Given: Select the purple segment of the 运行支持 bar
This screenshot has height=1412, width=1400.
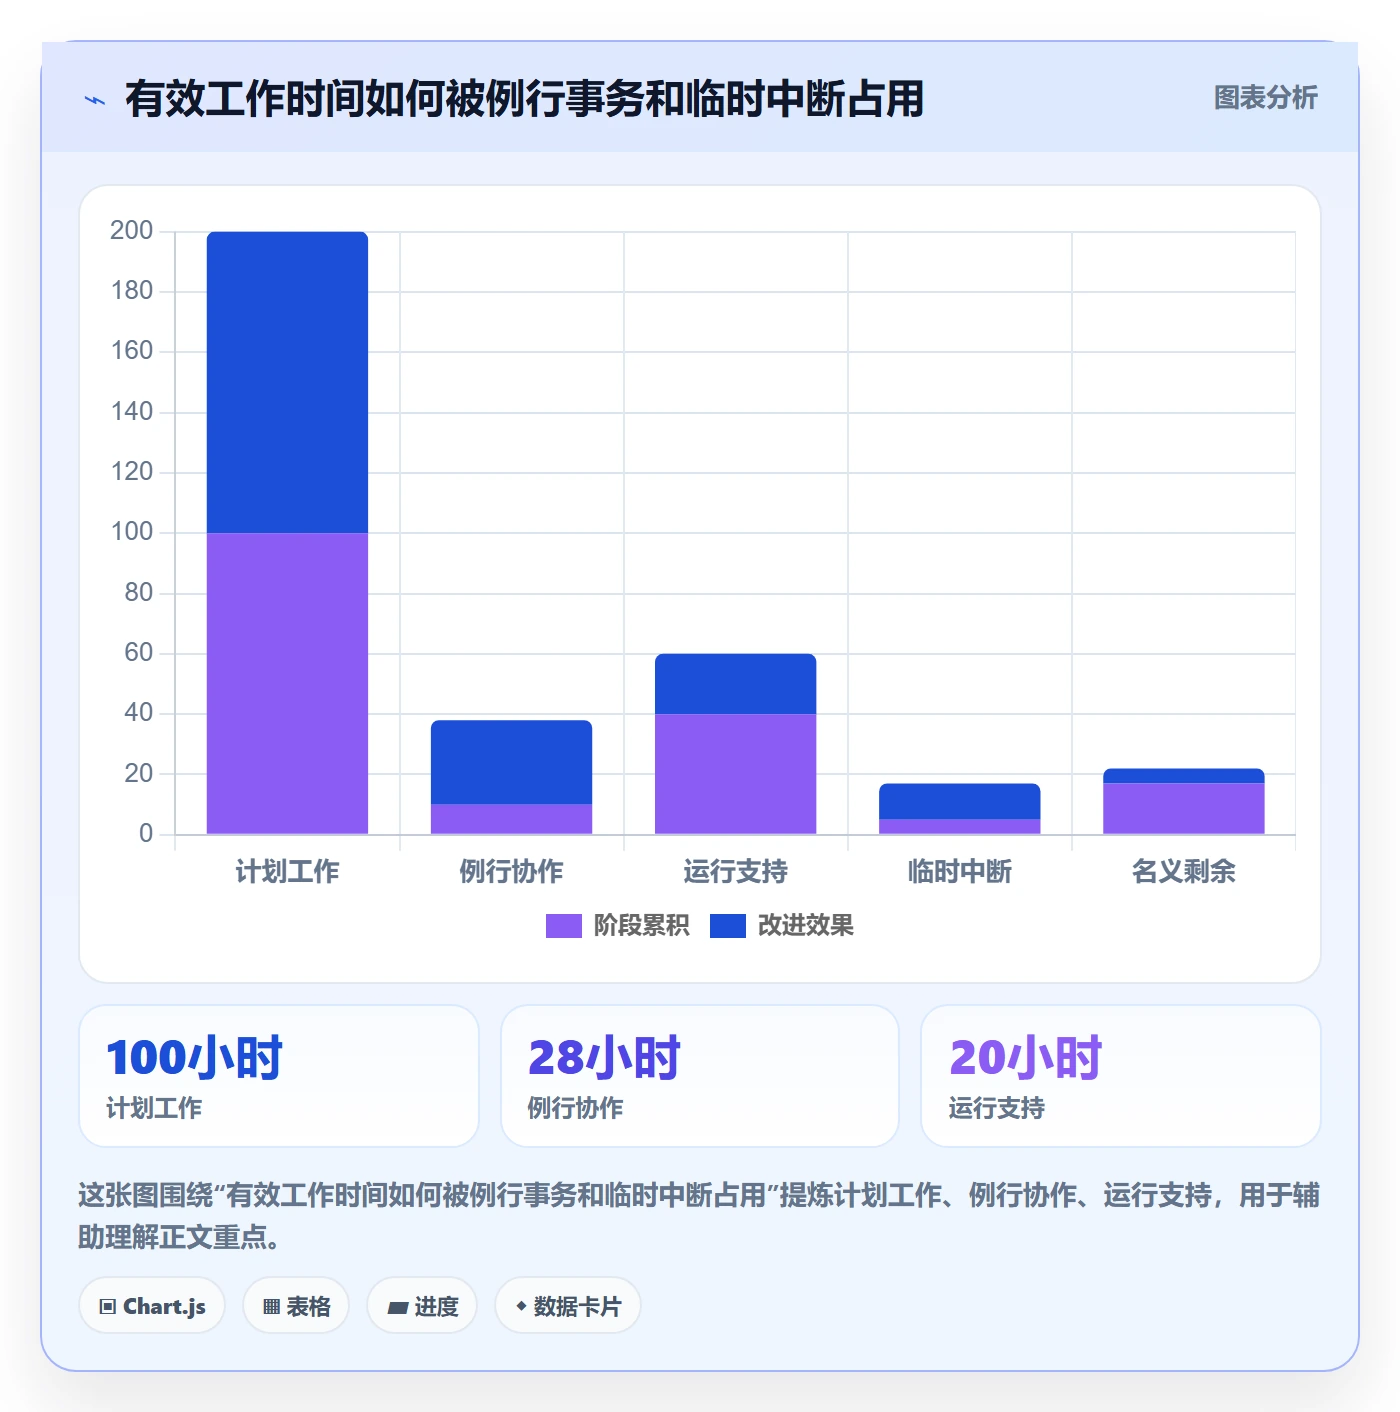Looking at the screenshot, I should coord(736,774).
